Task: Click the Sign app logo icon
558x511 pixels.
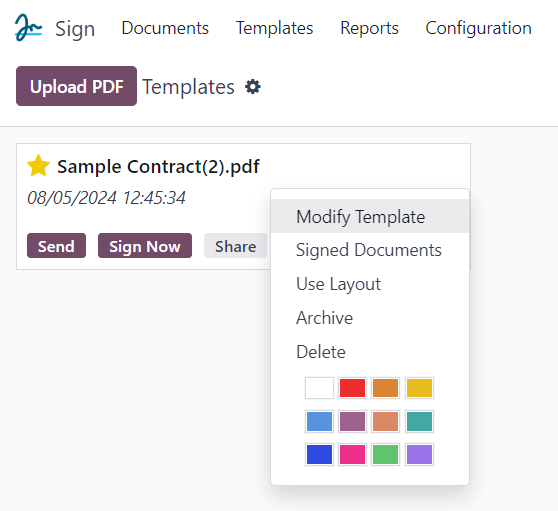Action: tap(28, 28)
